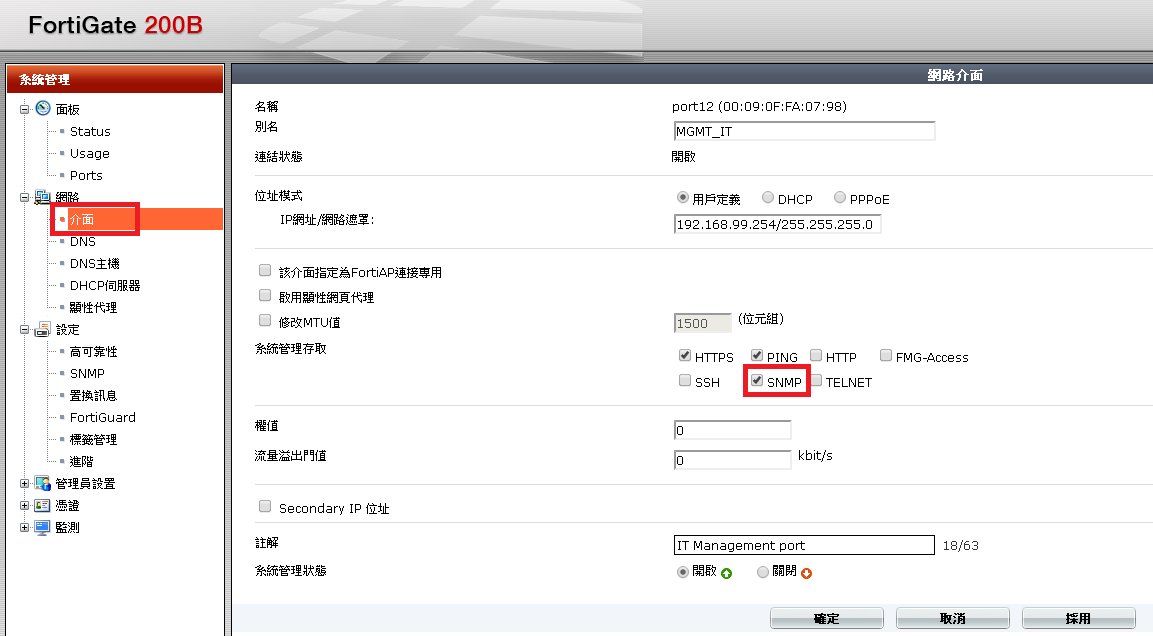Screen dimensions: 1153x636
Task: Click the 設定 config icon
Action: [43, 329]
